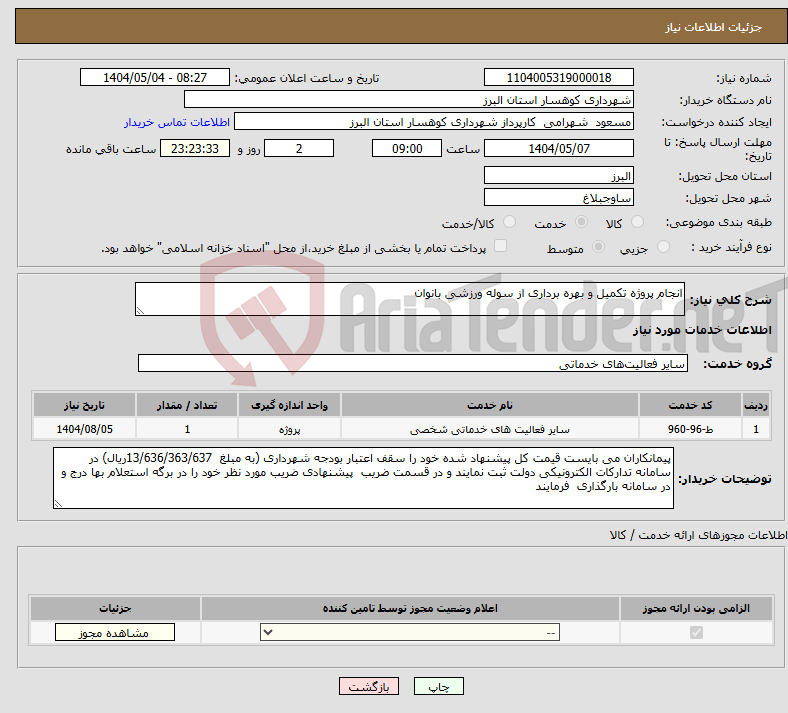Click the need date cell 1404/08/05
The width and height of the screenshot is (788, 713).
tap(84, 429)
